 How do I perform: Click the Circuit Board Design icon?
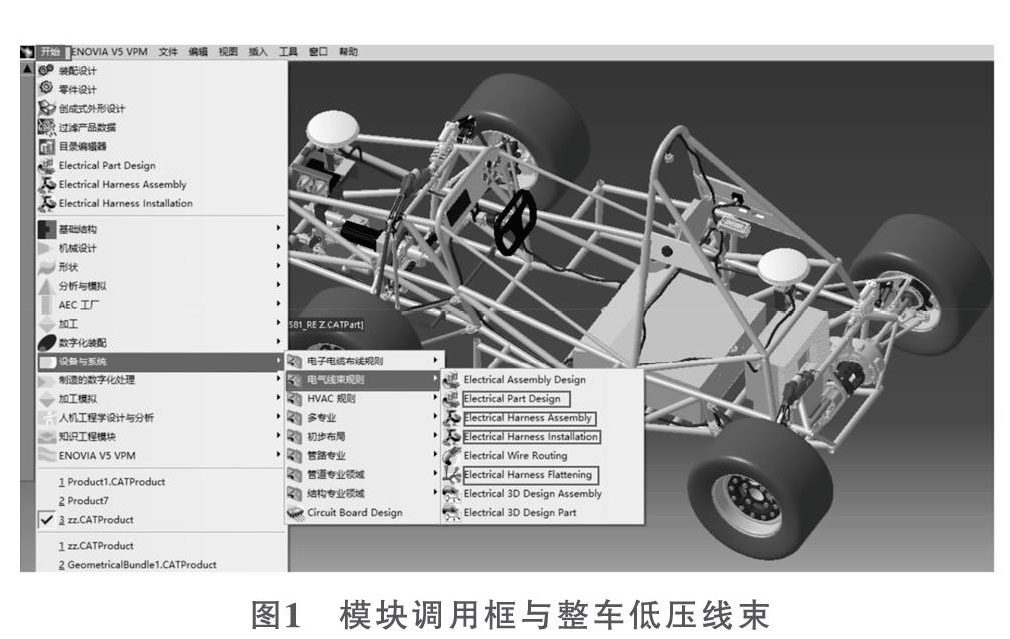point(294,513)
